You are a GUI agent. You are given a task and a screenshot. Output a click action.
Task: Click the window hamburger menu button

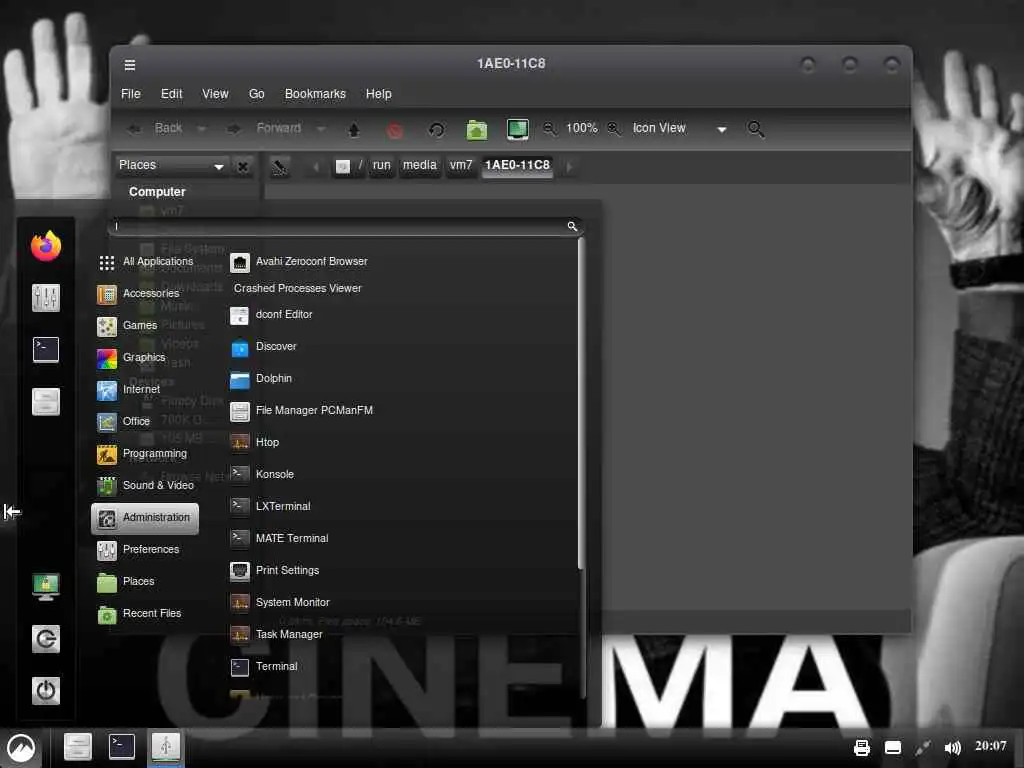(x=130, y=65)
